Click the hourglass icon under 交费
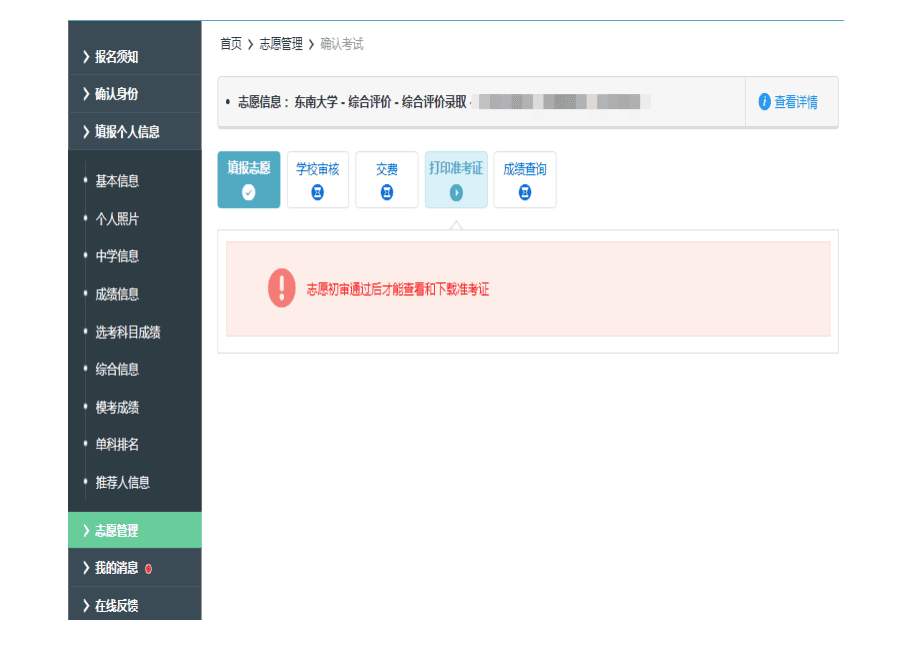Image resolution: width=916 pixels, height=650 pixels. pos(387,193)
